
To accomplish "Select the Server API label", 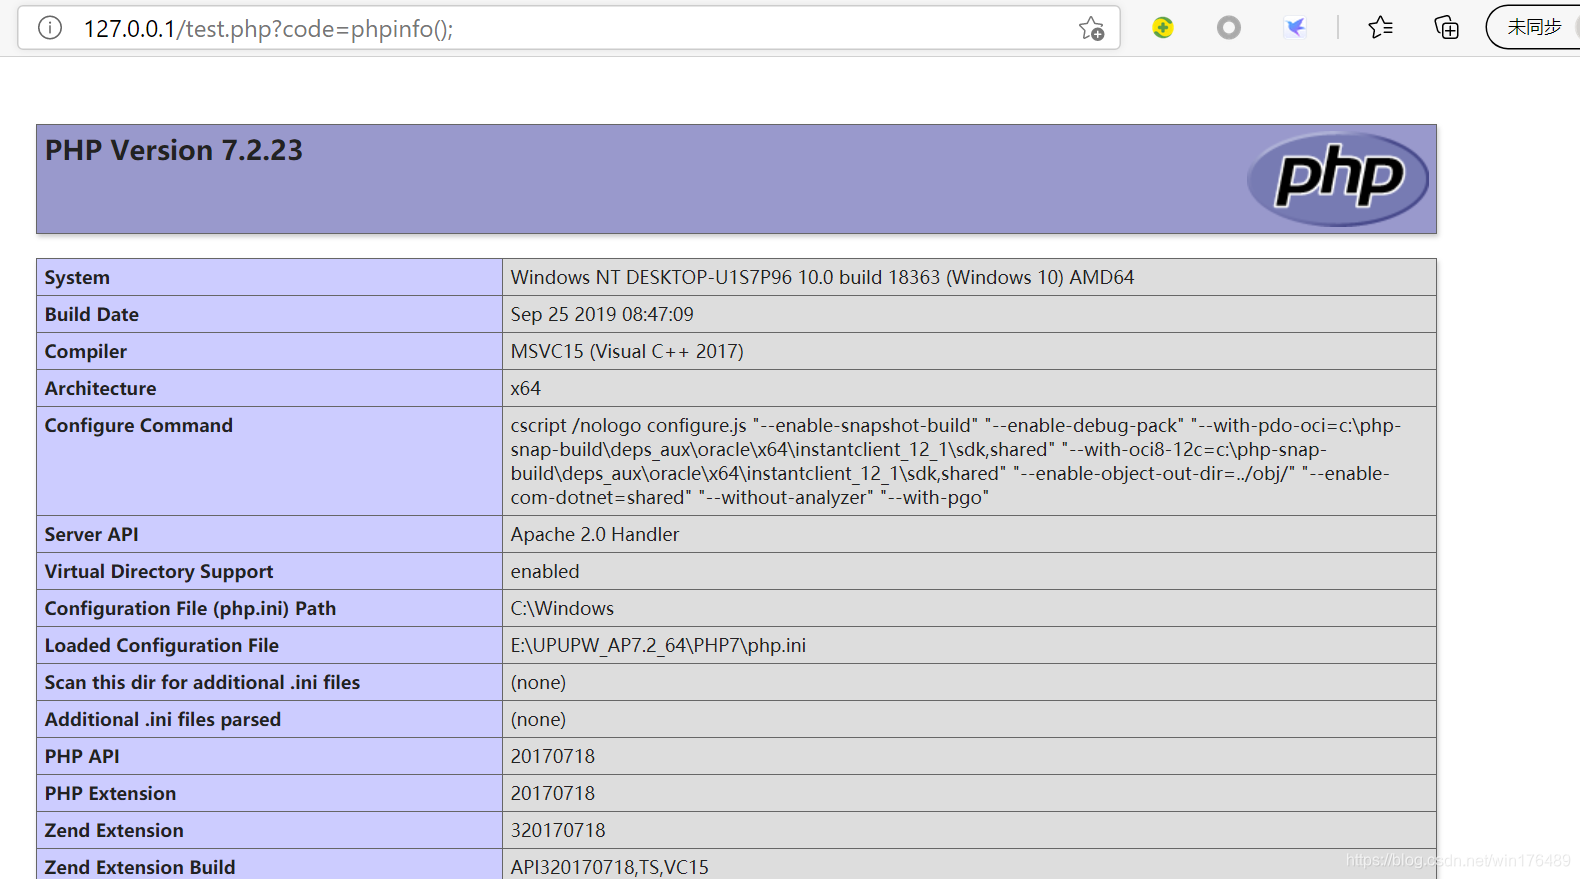I will pos(92,535).
